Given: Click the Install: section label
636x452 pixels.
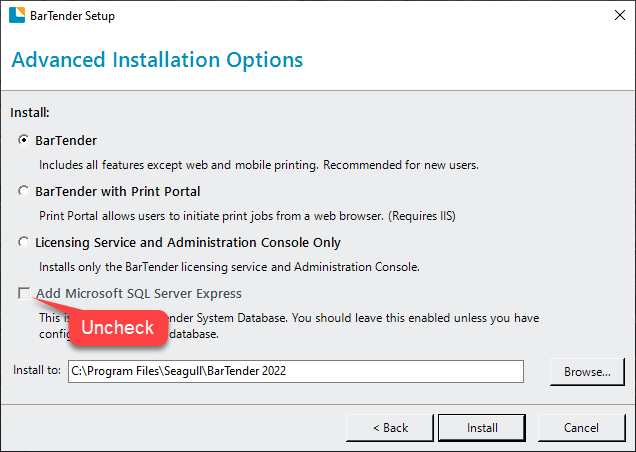Looking at the screenshot, I should point(30,112).
